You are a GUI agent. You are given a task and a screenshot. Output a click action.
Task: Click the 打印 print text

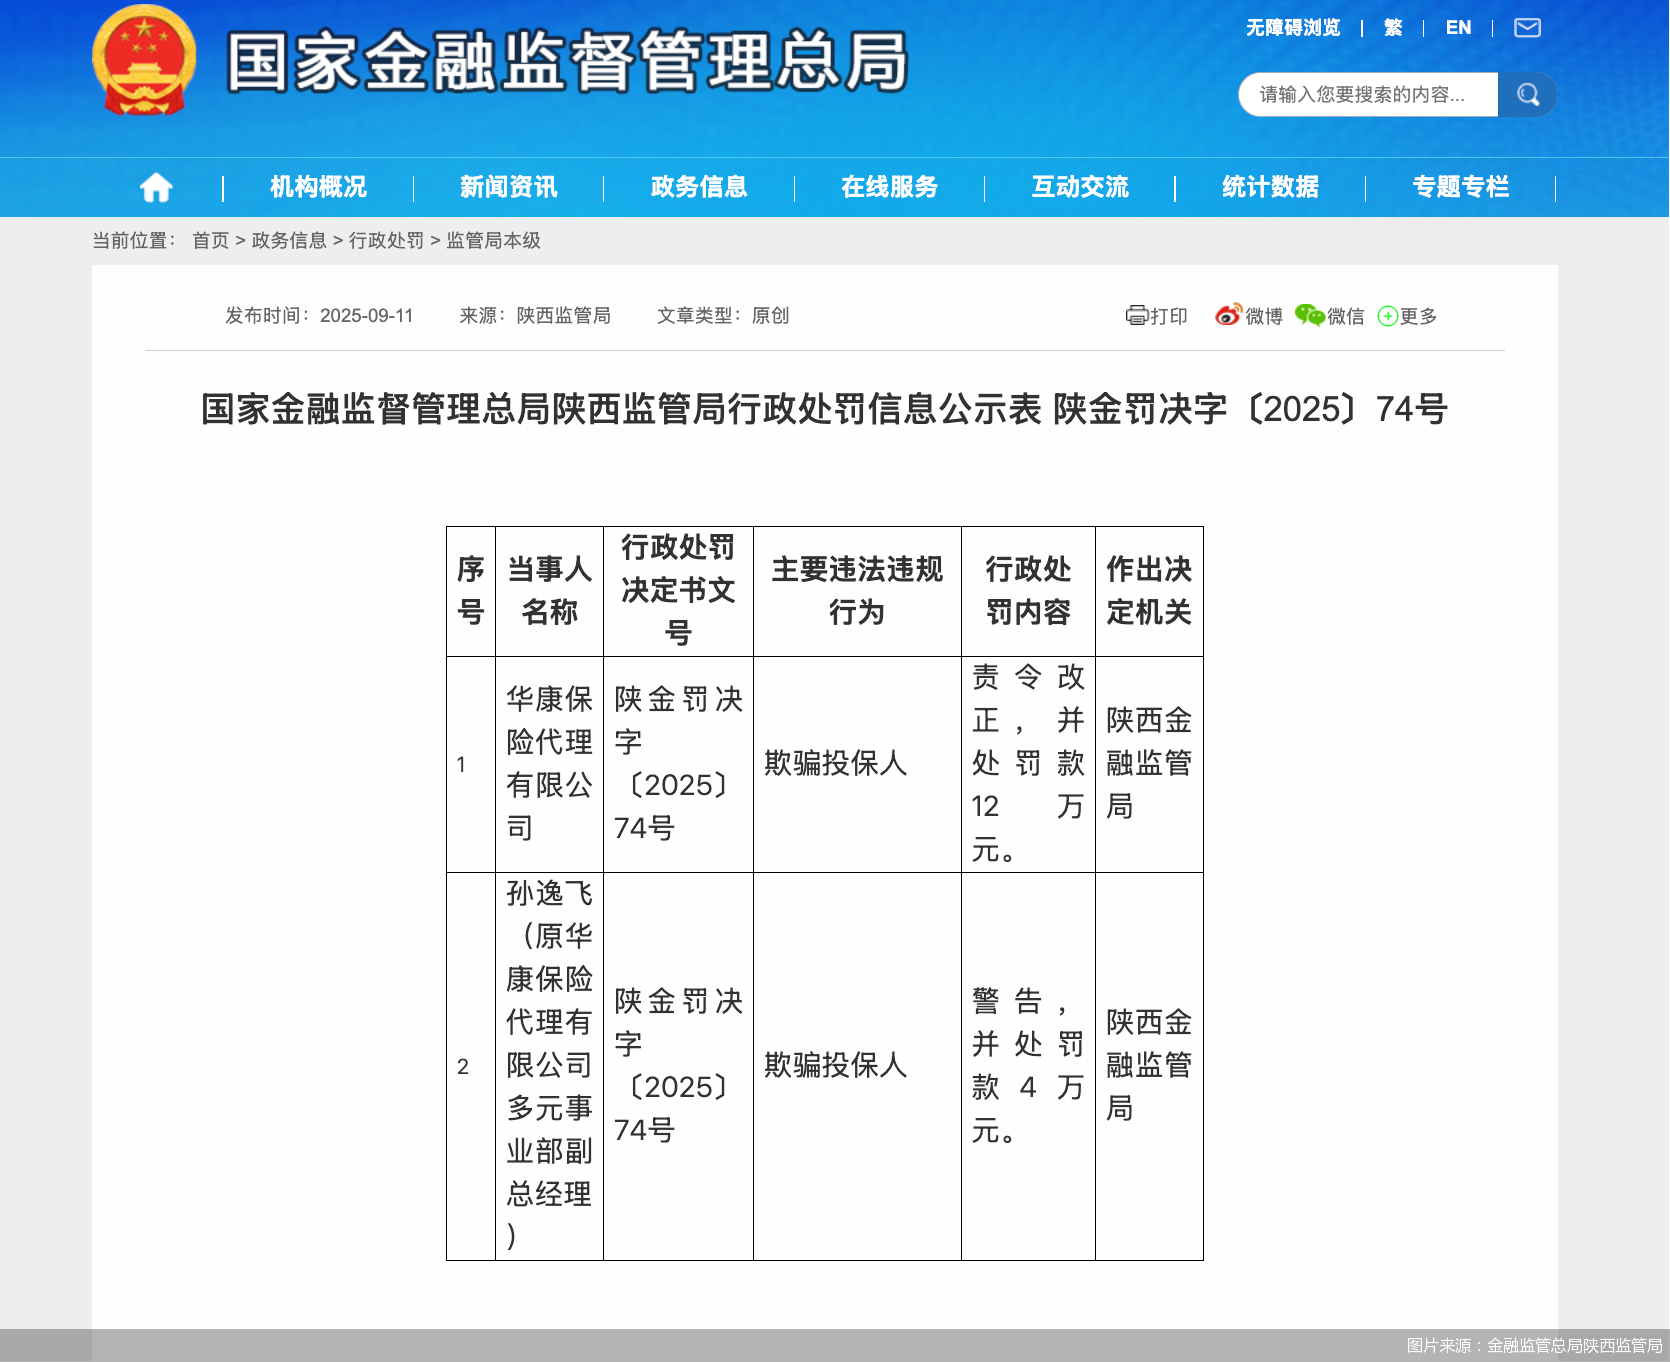1168,316
